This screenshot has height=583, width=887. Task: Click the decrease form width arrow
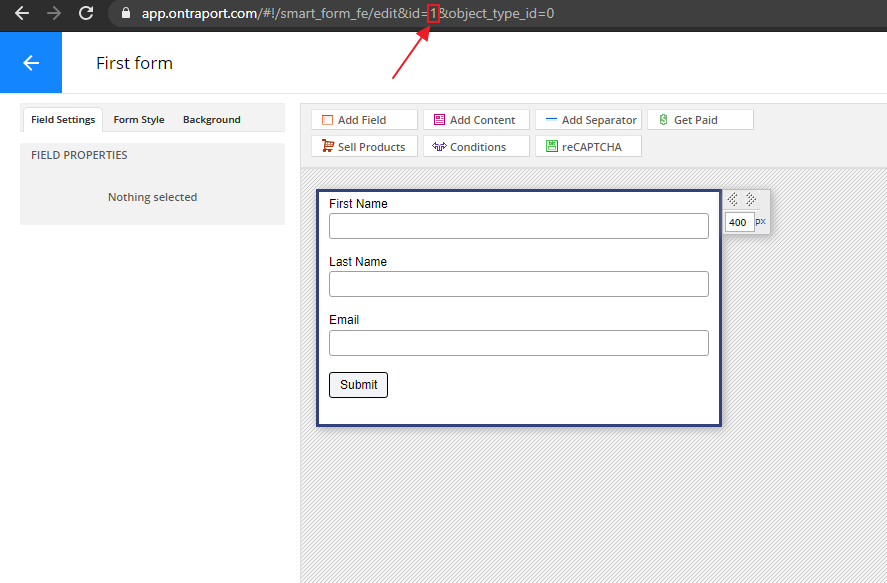tap(733, 200)
